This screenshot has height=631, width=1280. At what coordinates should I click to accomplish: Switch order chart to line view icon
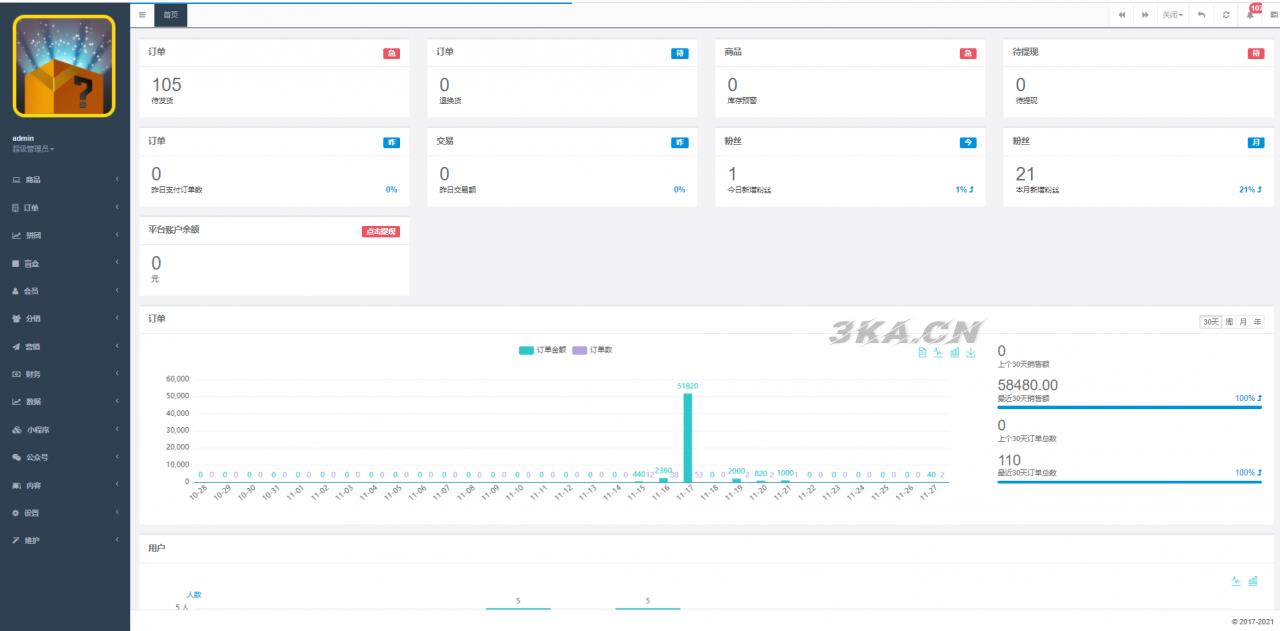(x=938, y=353)
